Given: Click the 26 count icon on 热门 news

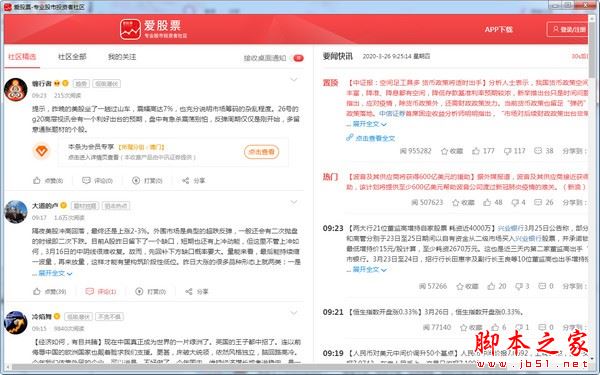Looking at the screenshot, I should point(544,202).
